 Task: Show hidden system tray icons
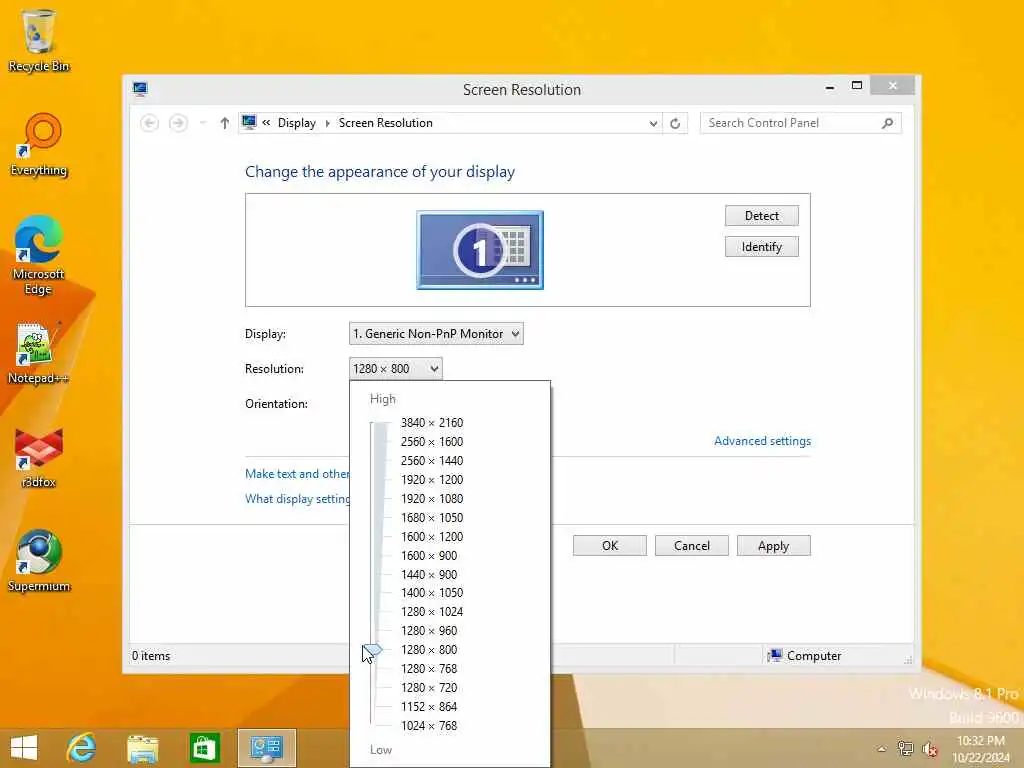coord(882,749)
